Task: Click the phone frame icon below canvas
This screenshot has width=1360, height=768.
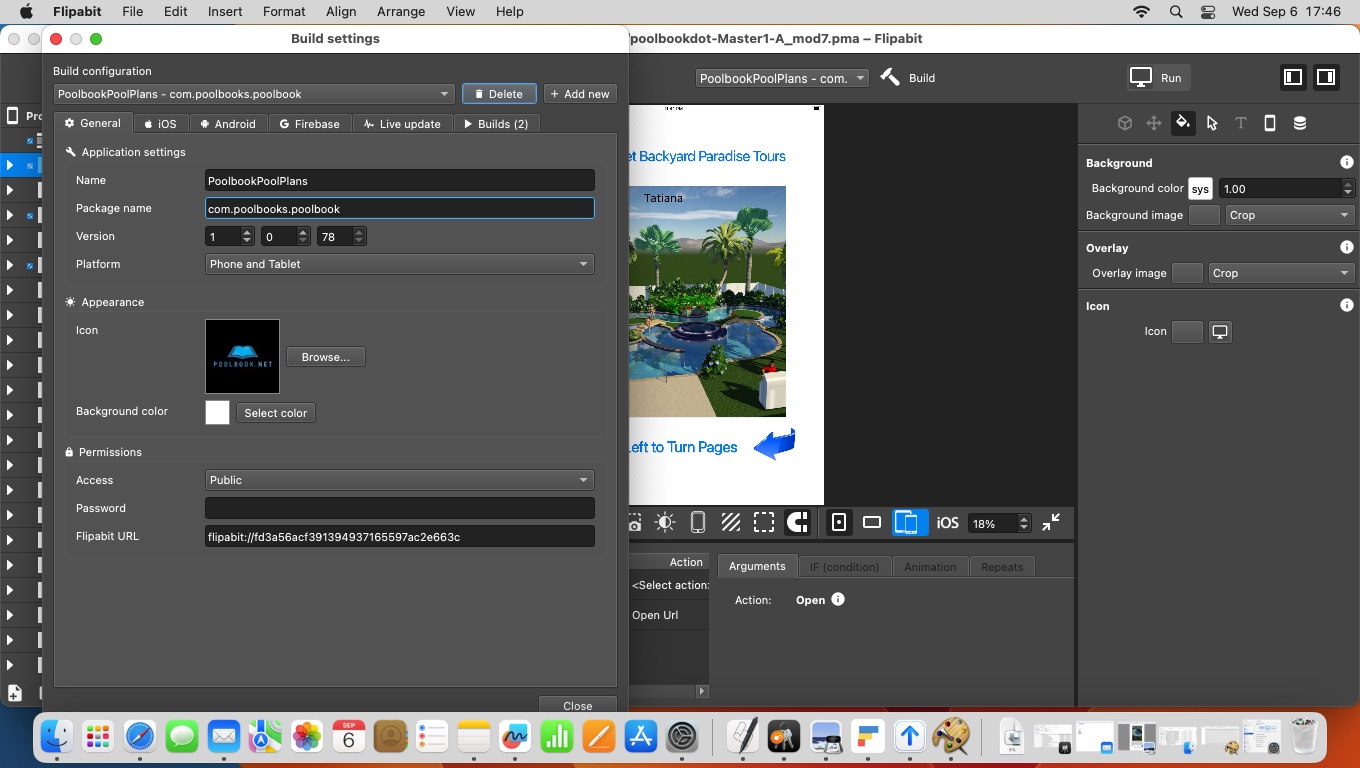Action: coord(698,522)
